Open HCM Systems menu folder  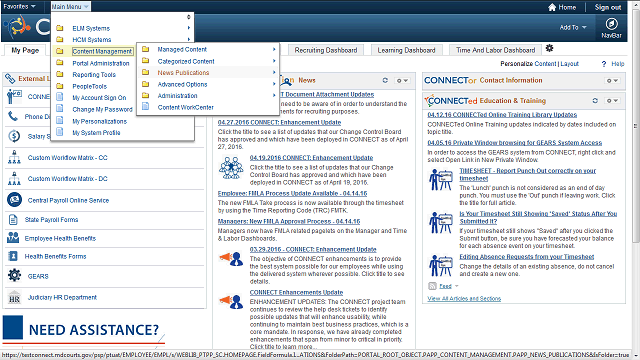coord(92,40)
